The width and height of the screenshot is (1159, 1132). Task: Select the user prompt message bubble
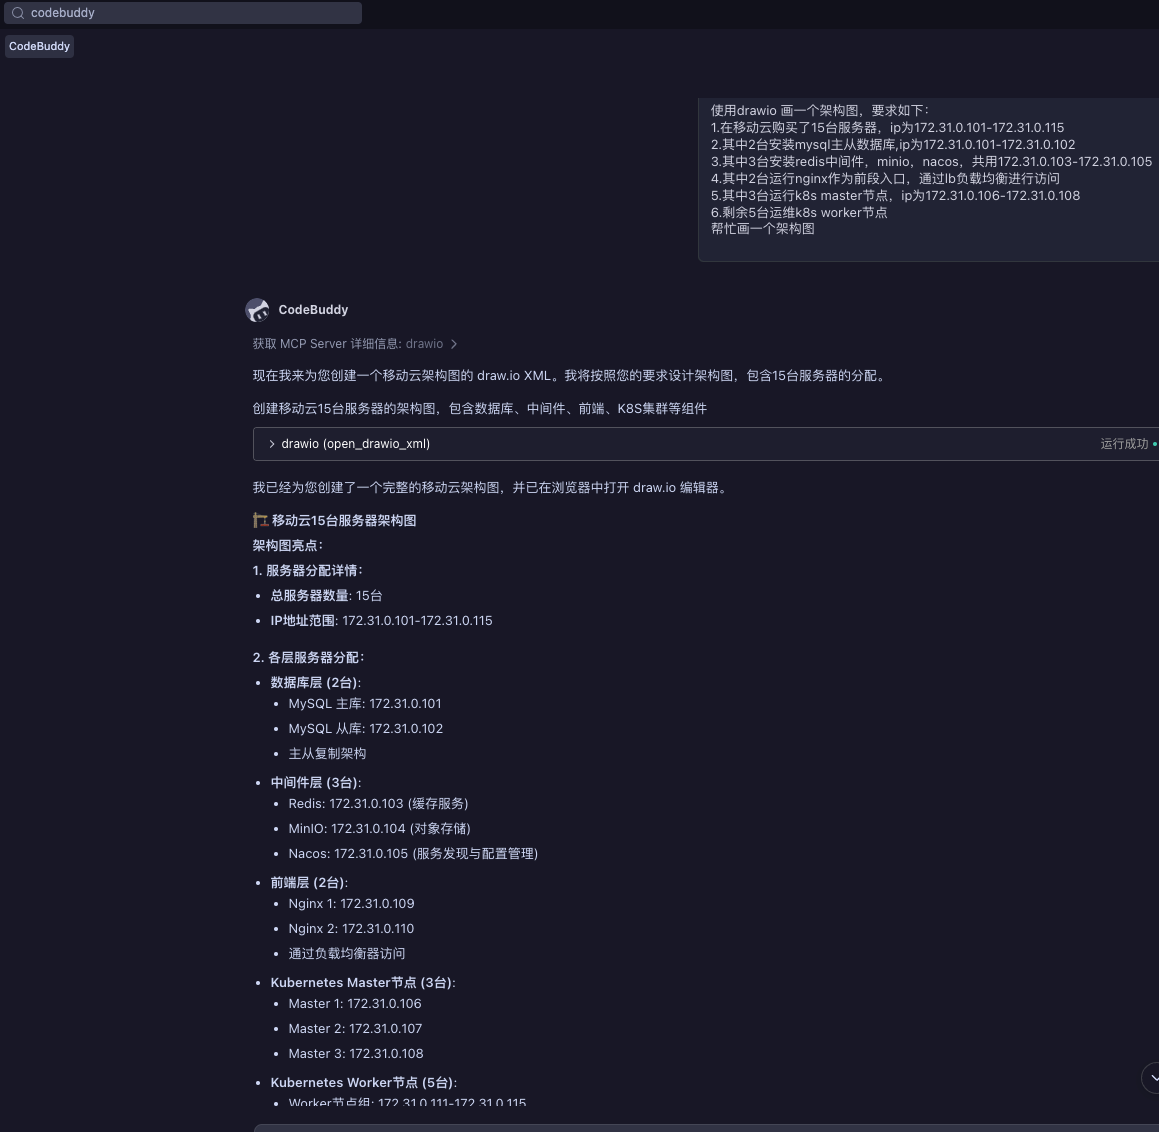(928, 179)
